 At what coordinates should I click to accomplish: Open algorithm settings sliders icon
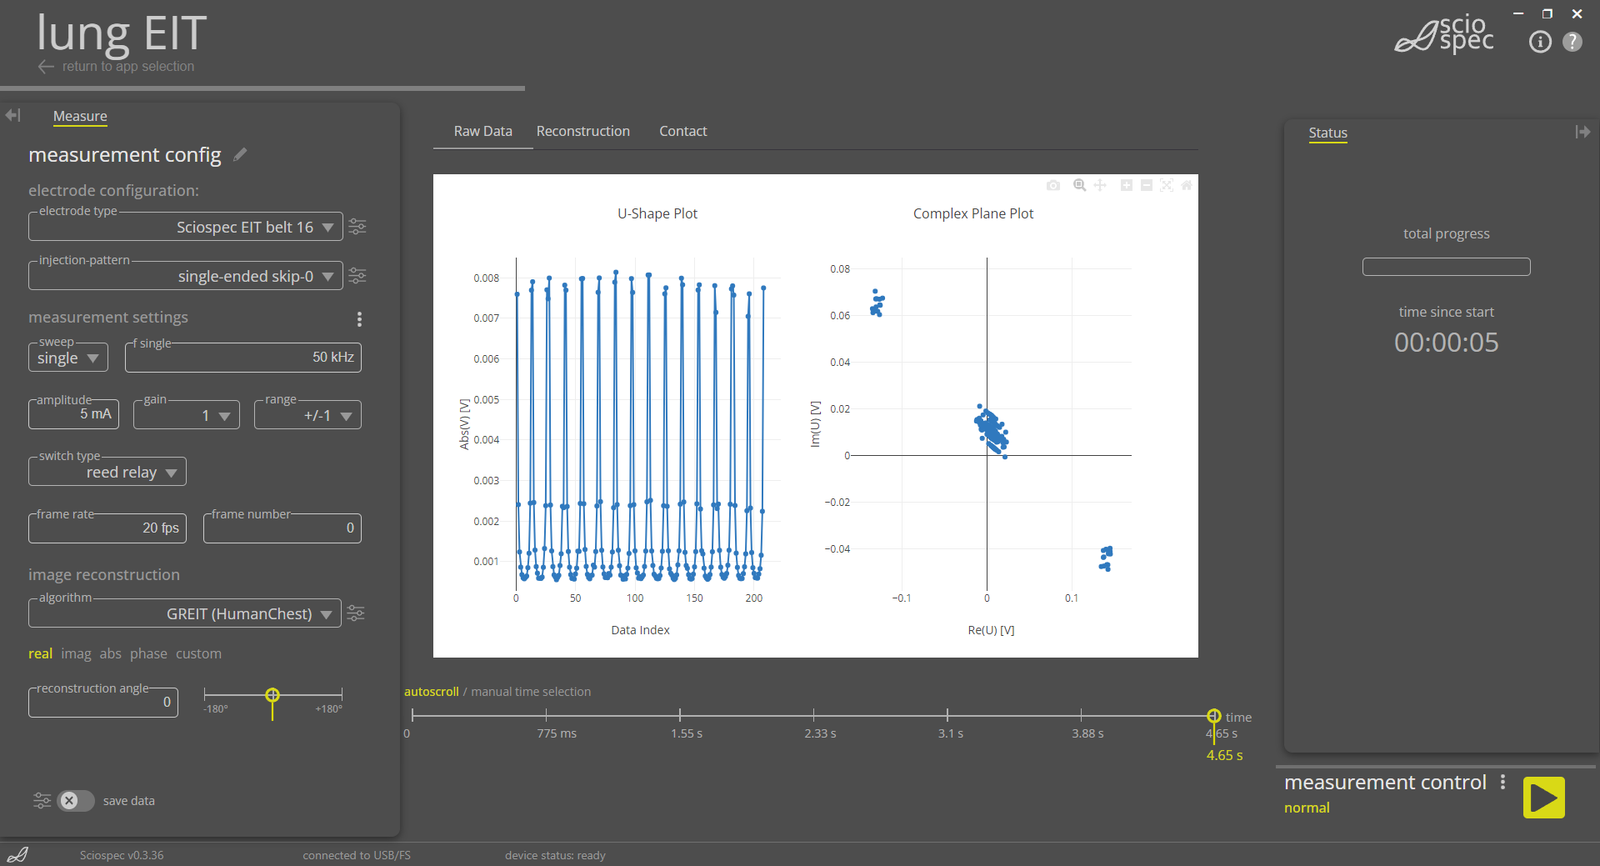pyautogui.click(x=356, y=614)
